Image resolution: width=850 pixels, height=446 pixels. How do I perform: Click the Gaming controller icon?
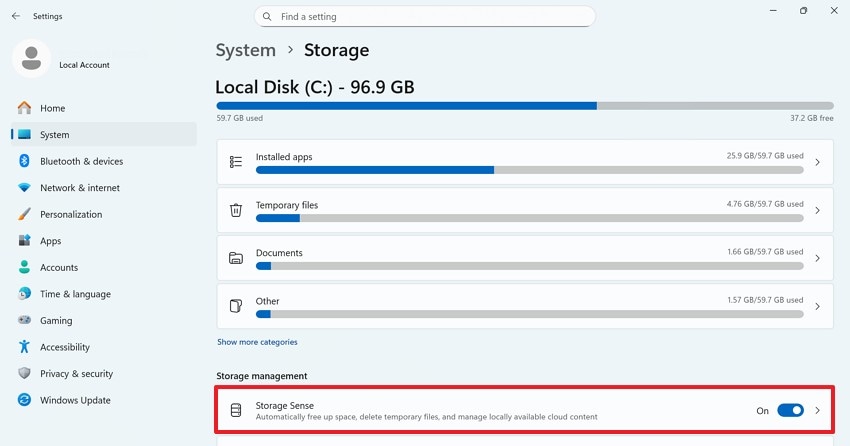(24, 321)
